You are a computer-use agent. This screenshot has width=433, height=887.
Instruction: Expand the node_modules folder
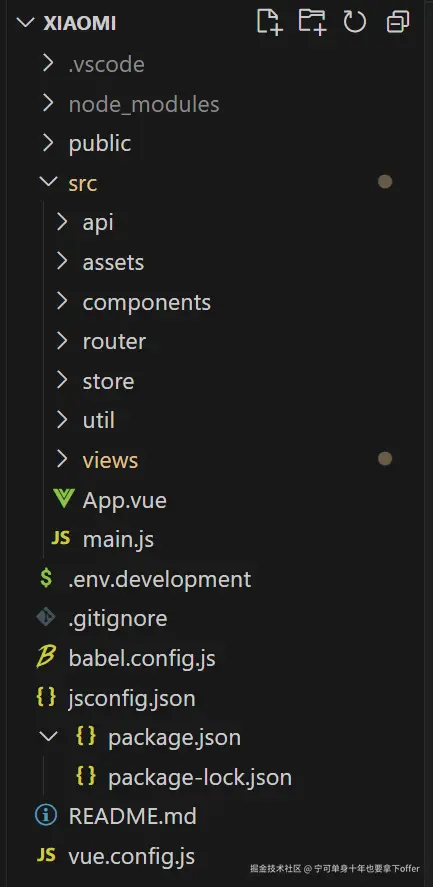(48, 103)
